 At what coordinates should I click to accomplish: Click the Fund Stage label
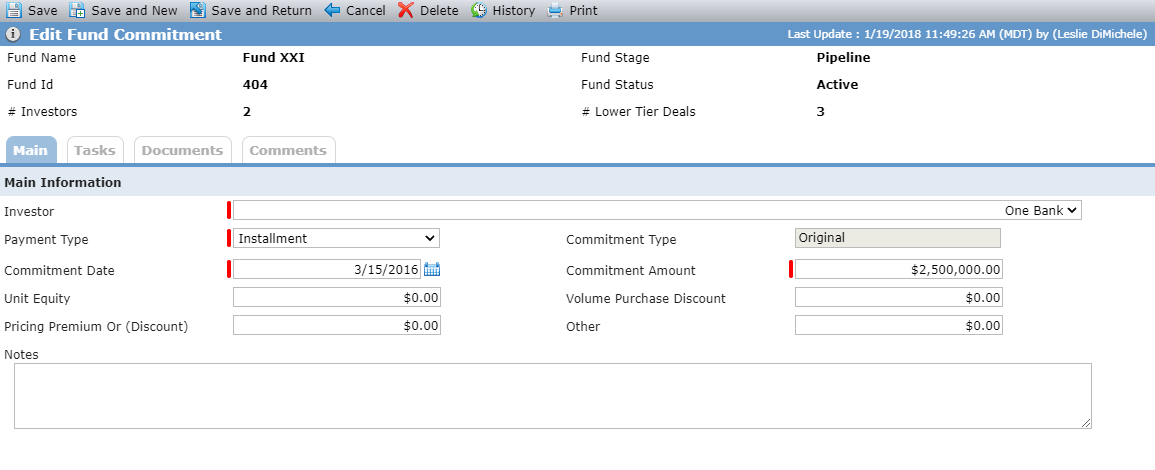(615, 57)
